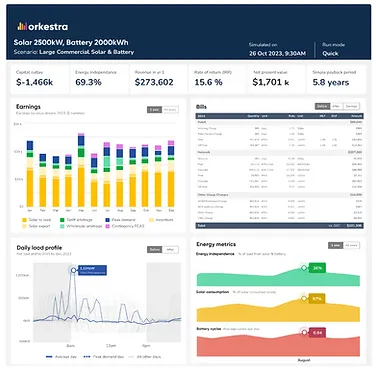
Task: Click the All other days legend item
Action: click(x=144, y=357)
